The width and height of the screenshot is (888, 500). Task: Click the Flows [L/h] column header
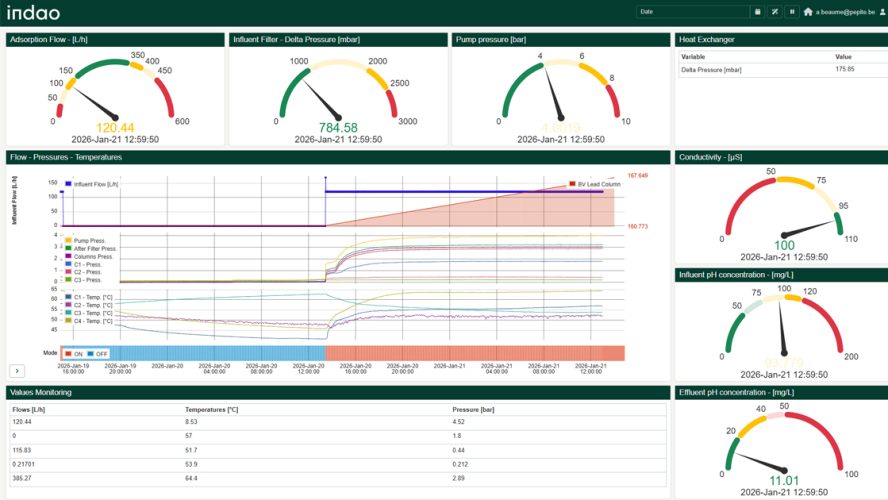tap(27, 409)
